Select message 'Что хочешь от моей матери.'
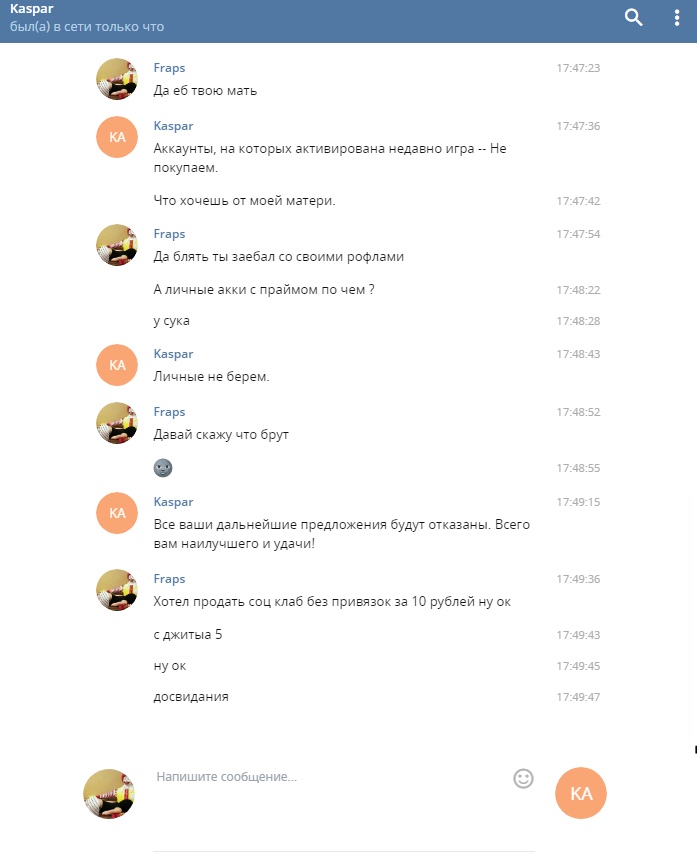The width and height of the screenshot is (697, 856). click(x=244, y=201)
